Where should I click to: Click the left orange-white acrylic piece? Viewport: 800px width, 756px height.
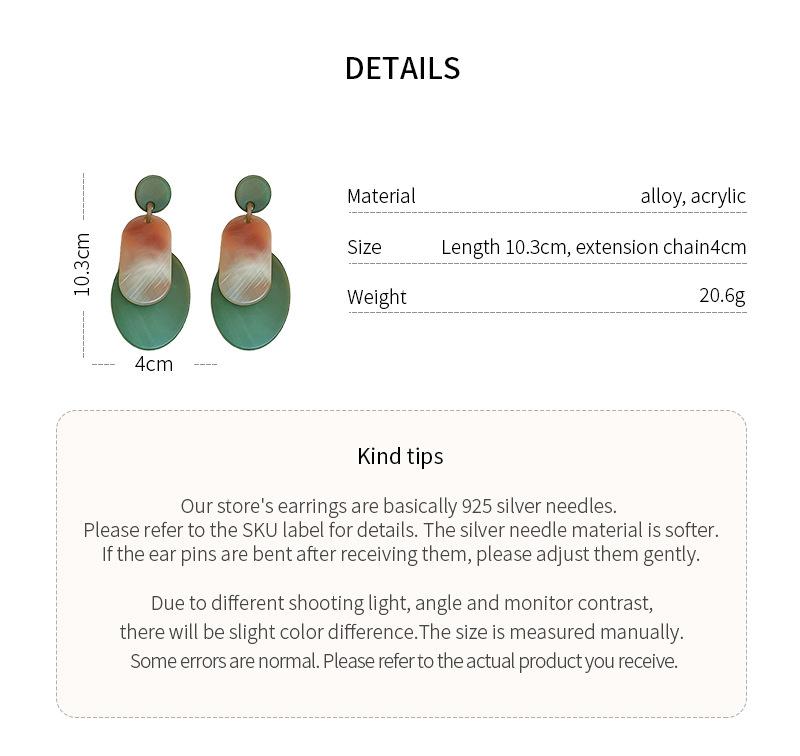pyautogui.click(x=145, y=260)
